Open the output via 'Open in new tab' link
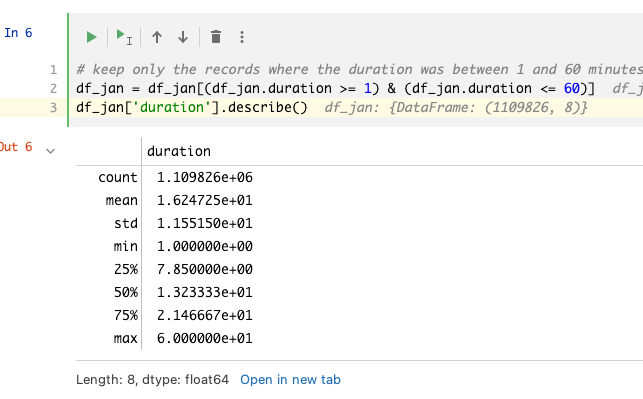 290,380
